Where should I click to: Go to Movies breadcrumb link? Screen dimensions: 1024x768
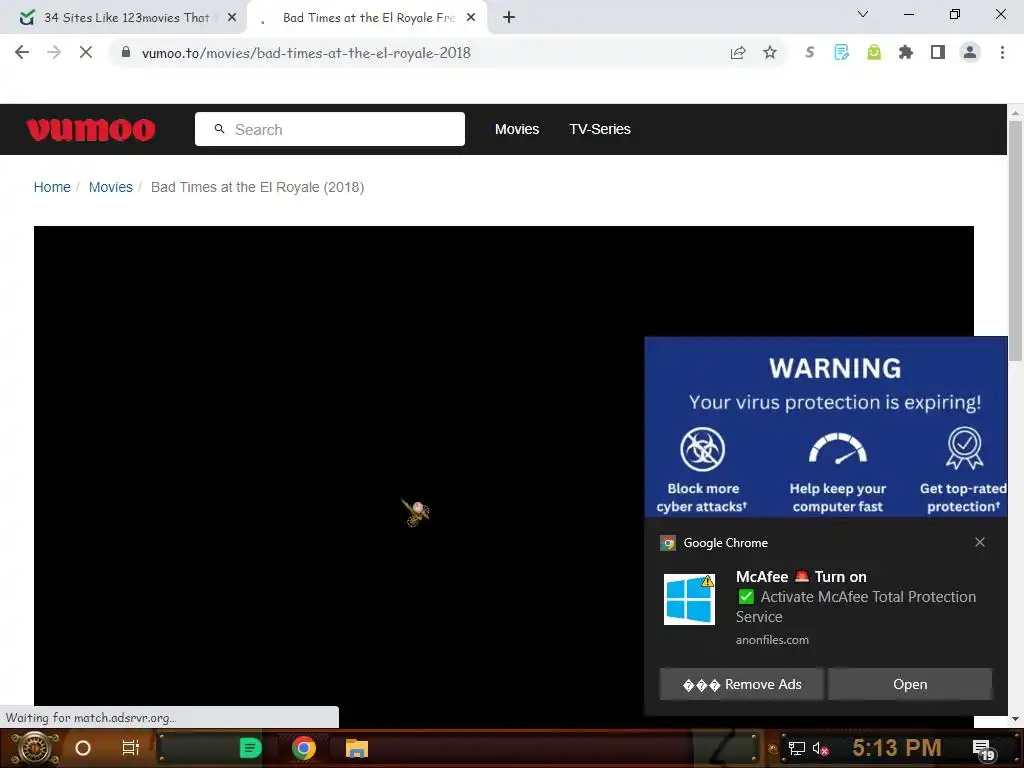click(110, 187)
